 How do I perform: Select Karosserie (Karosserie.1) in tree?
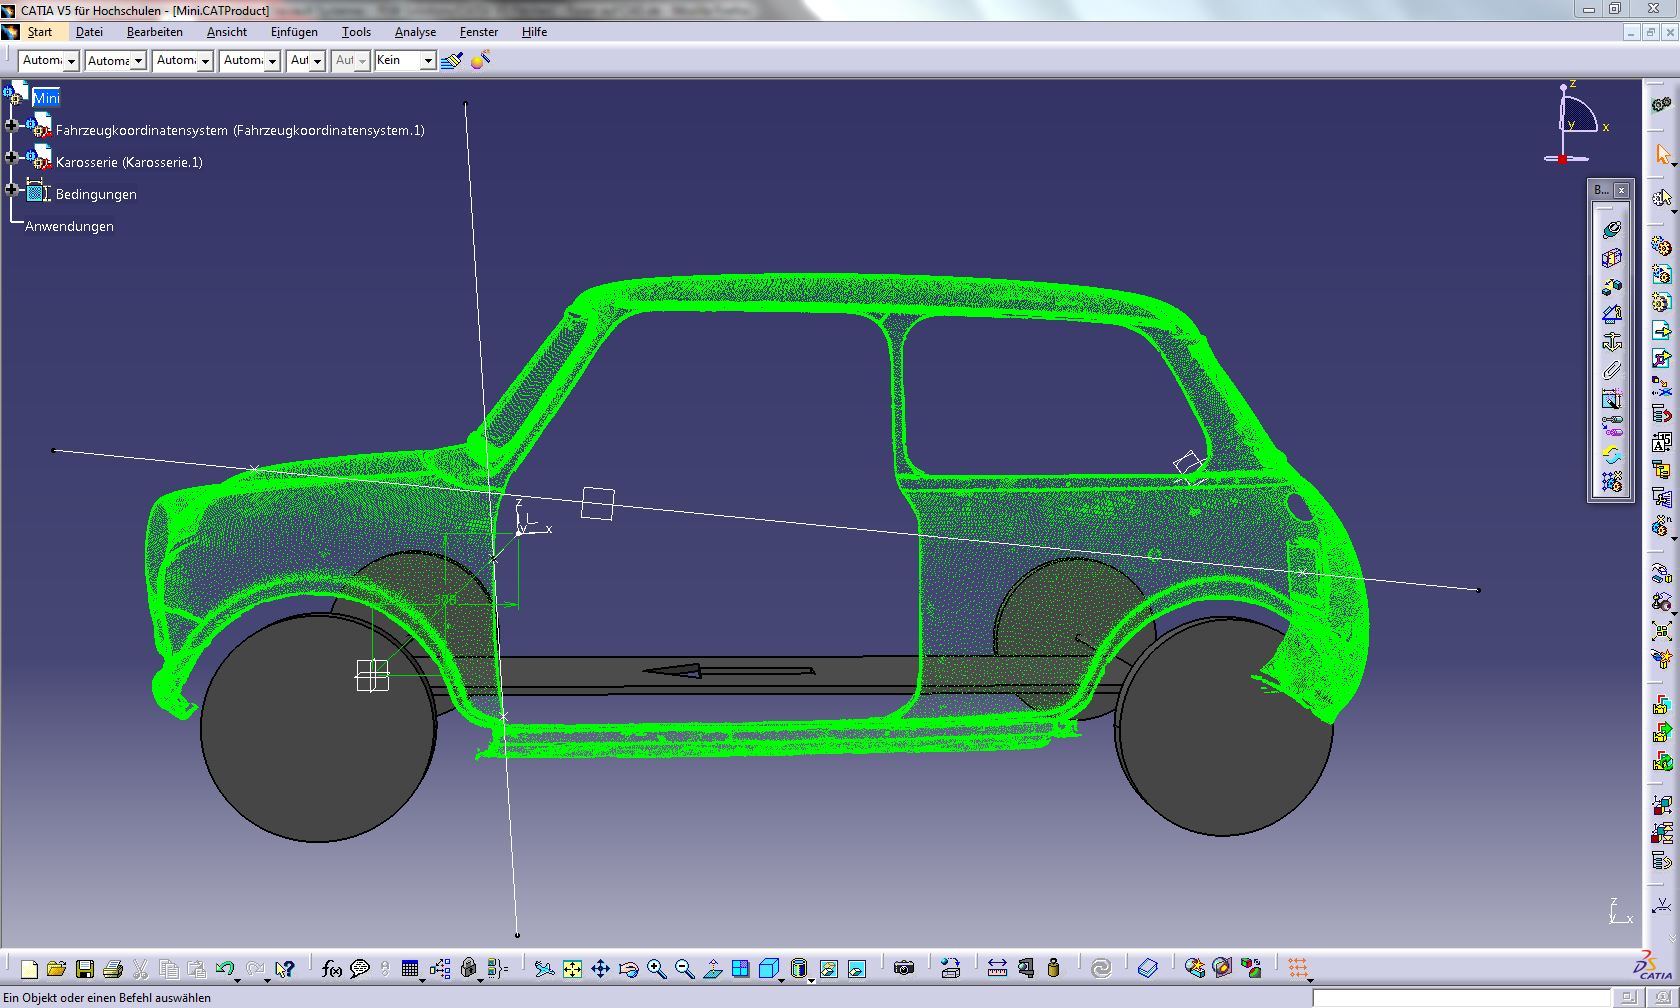click(129, 162)
